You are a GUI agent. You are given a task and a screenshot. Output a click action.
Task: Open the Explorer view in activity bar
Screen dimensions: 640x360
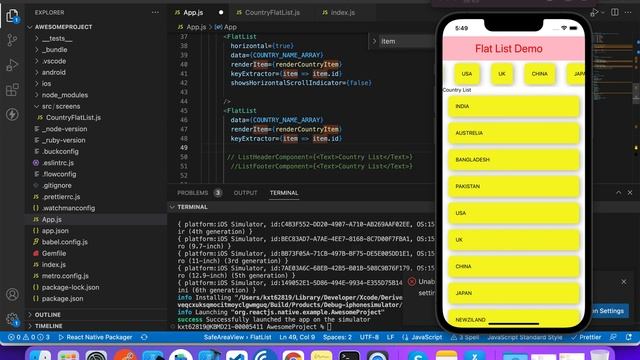click(x=12, y=16)
